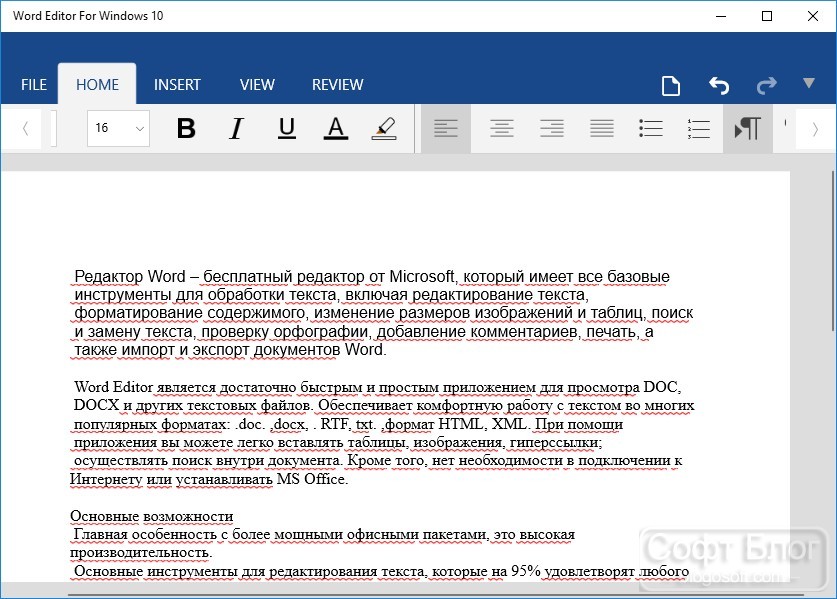Image resolution: width=837 pixels, height=599 pixels.
Task: Undo the last action
Action: click(718, 85)
